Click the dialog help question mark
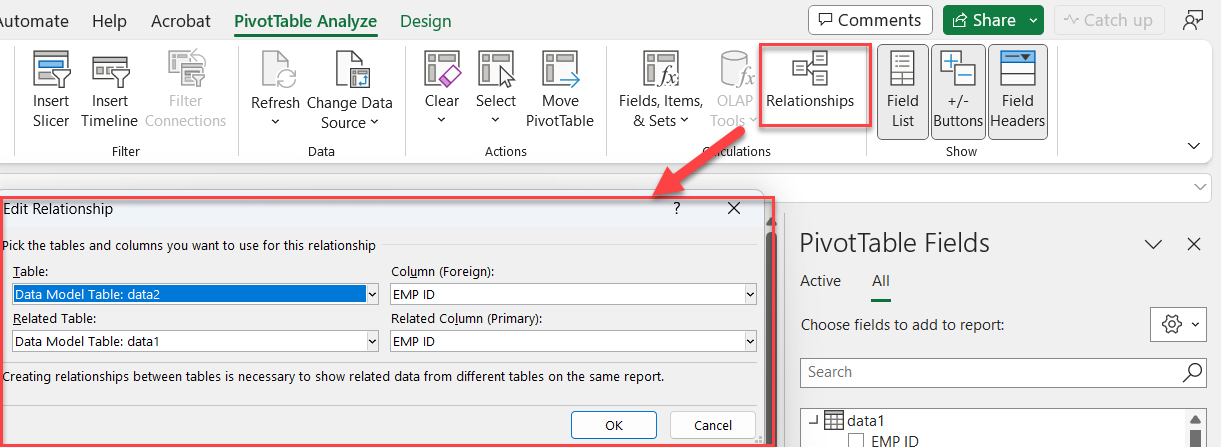Viewport: 1221px width, 447px height. [x=676, y=209]
